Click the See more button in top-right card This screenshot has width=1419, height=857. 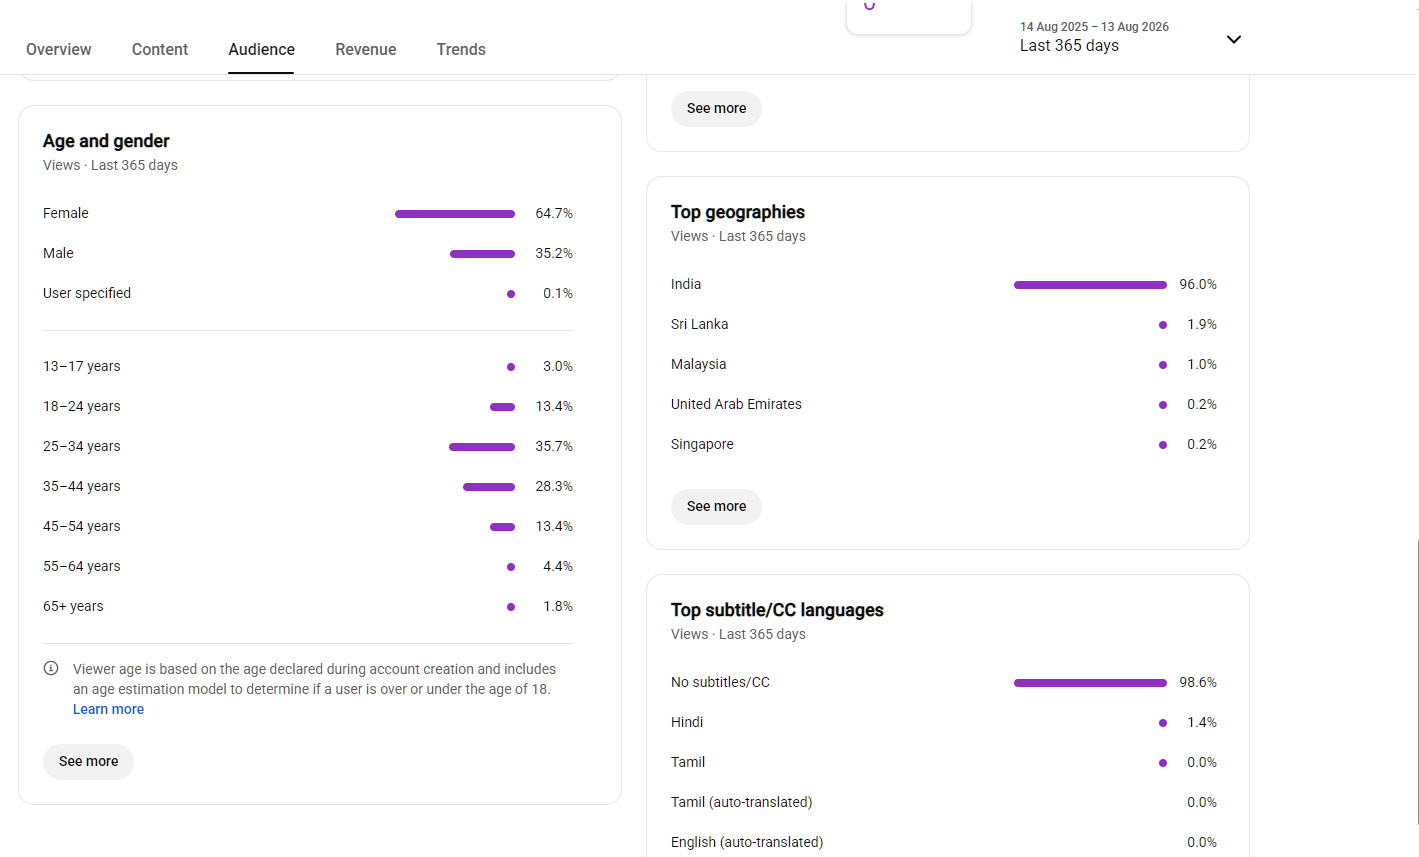click(x=716, y=108)
